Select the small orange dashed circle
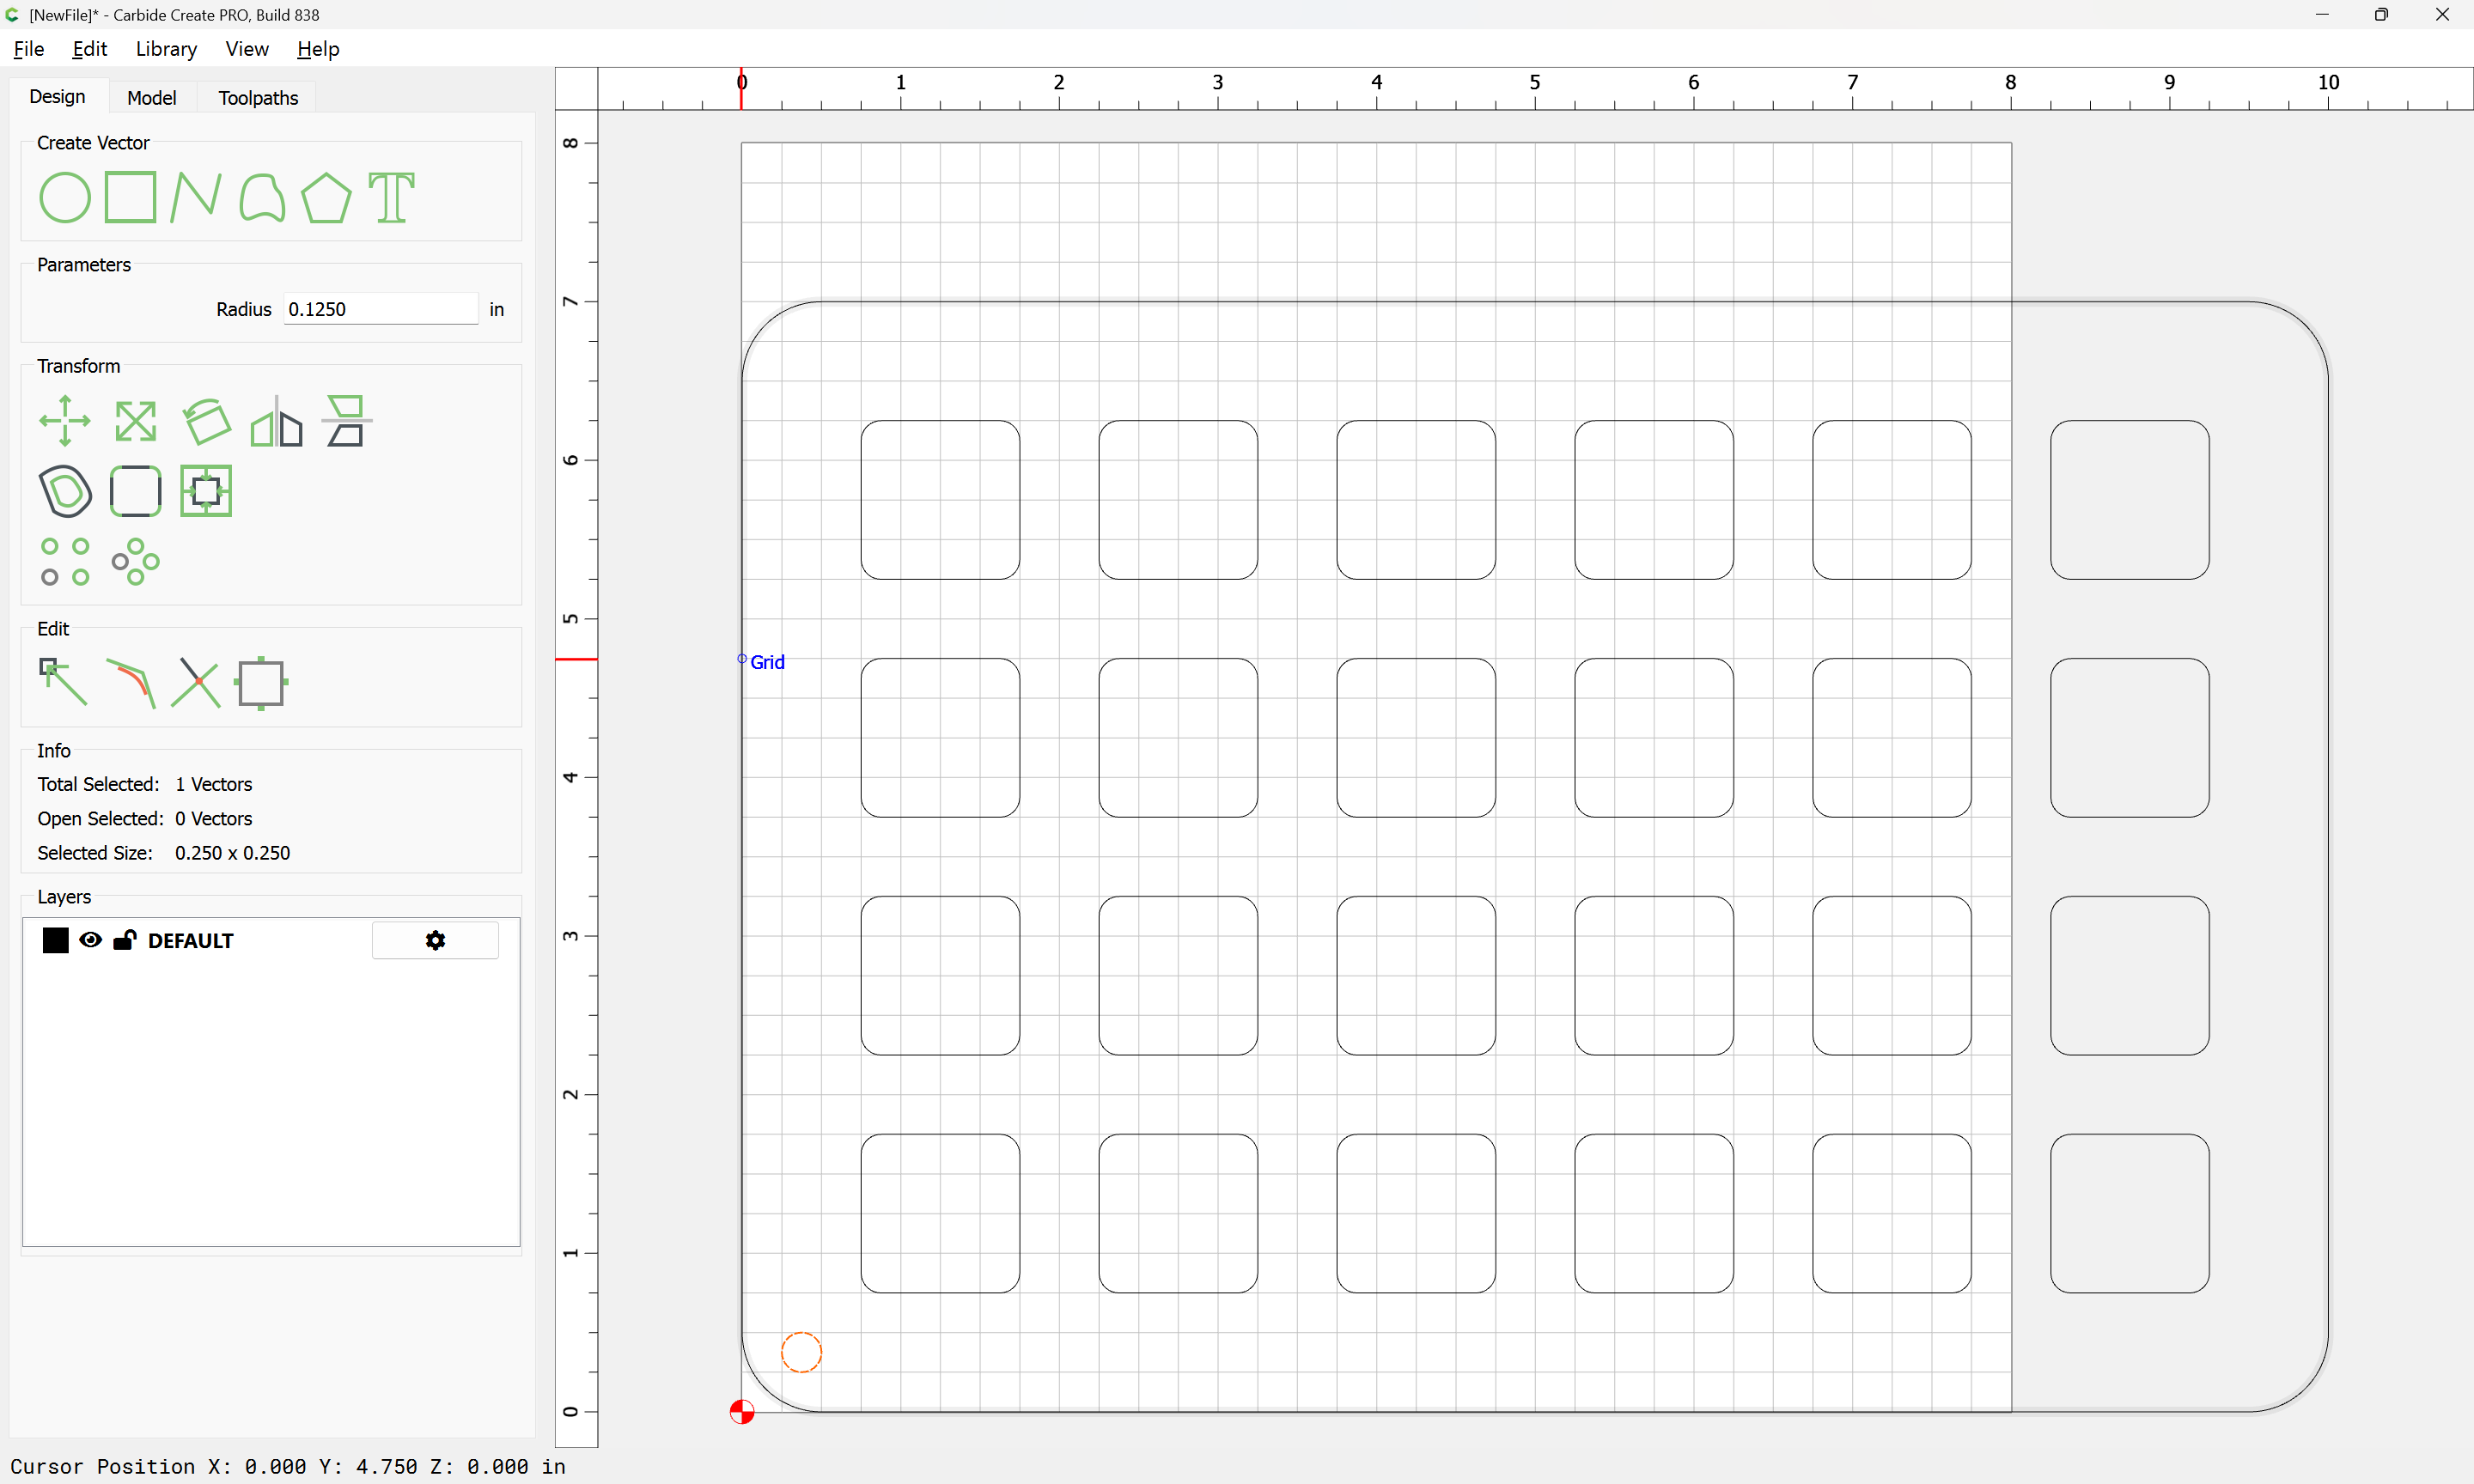Viewport: 2474px width, 1484px height. (801, 1353)
